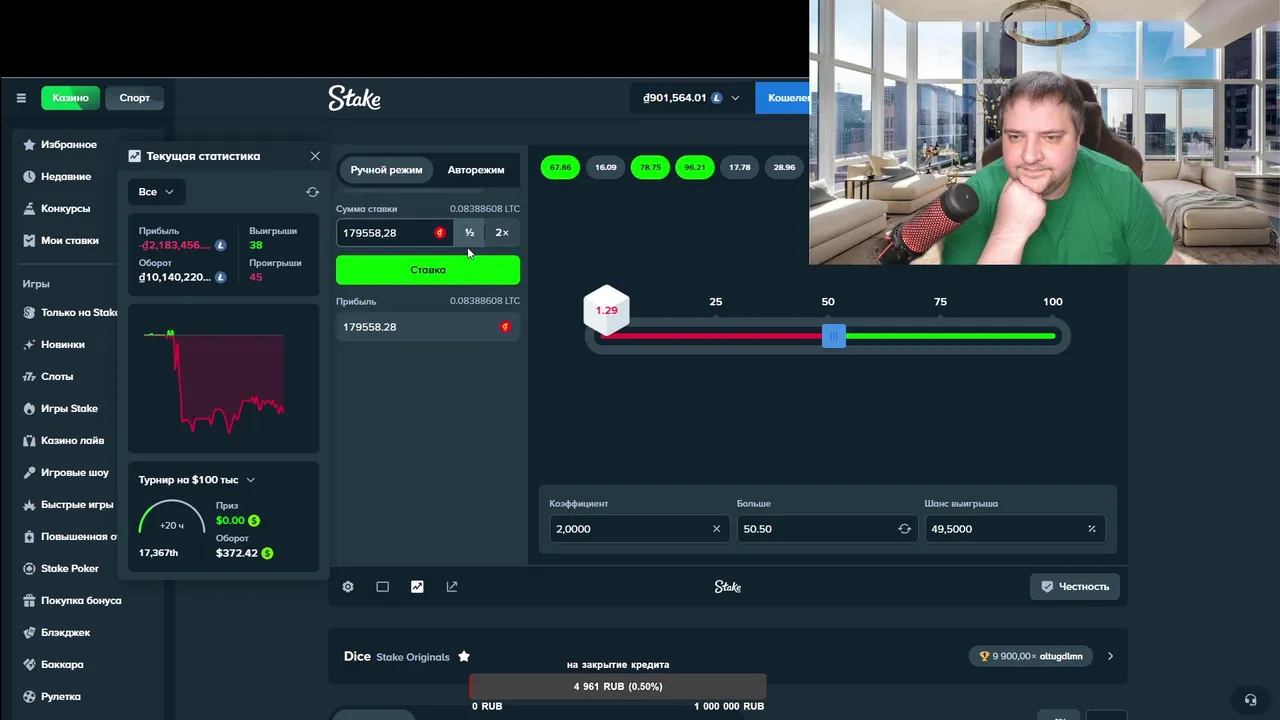This screenshot has width=1280, height=720.
Task: Click the red section of dice slider
Action: 710,336
